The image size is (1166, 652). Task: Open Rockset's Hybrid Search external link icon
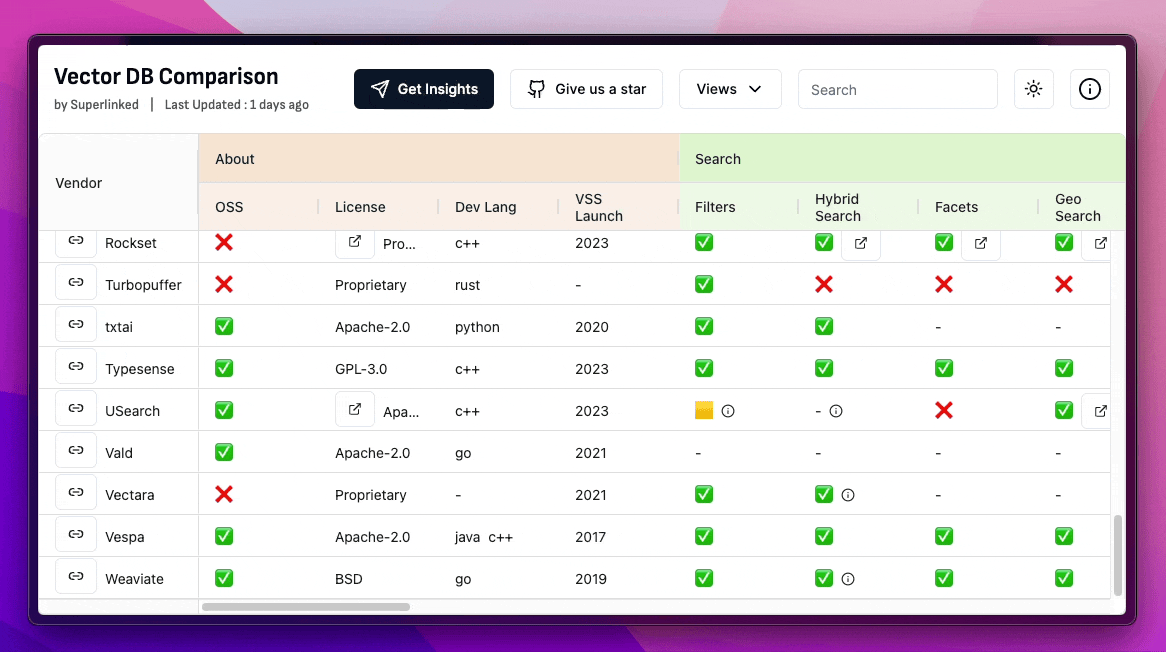tap(860, 243)
